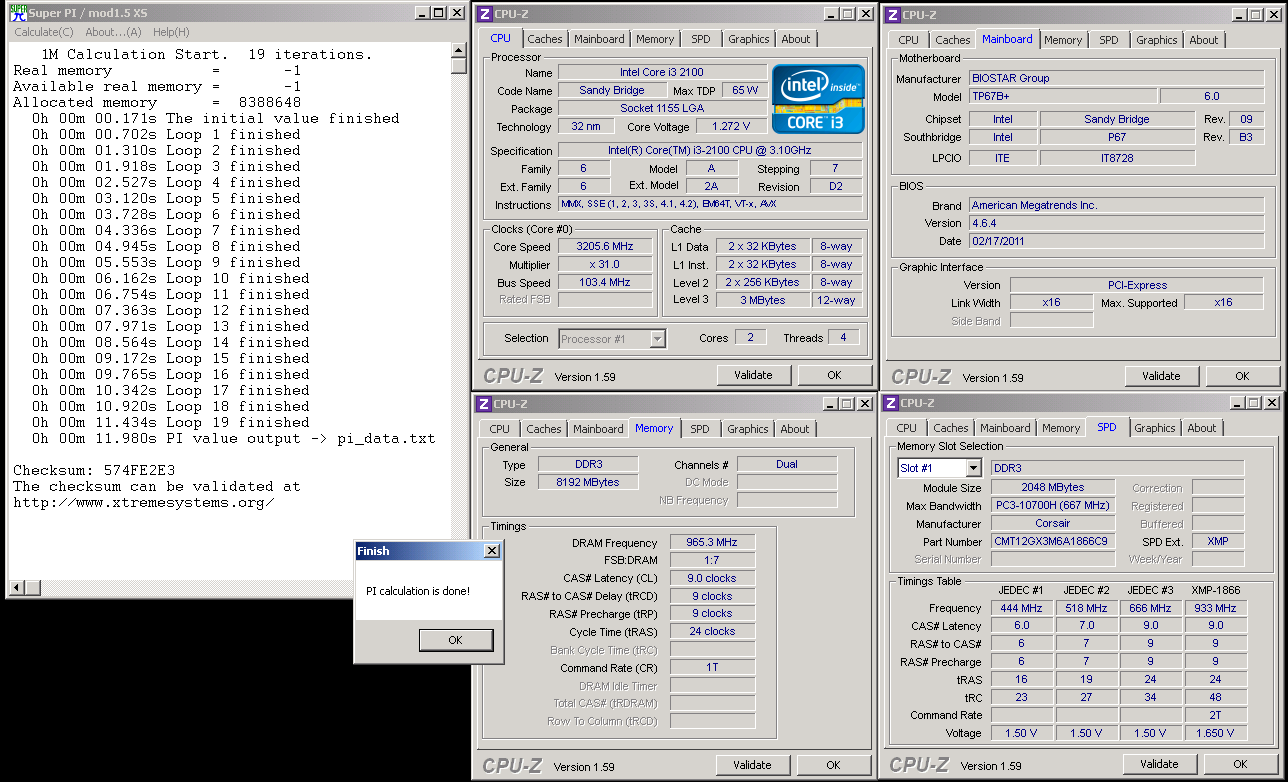Switch to Mainboard tab in the Memory CPU-Z window
Screen dimensions: 1288x782
pos(598,429)
